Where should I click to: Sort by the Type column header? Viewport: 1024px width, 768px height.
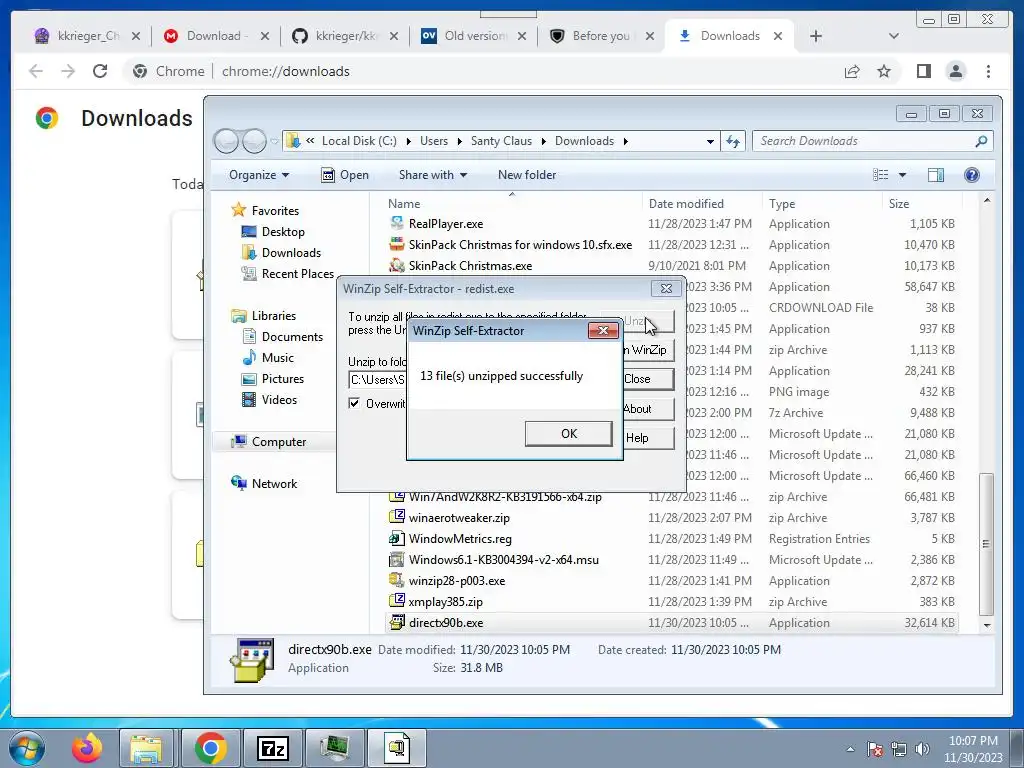[782, 204]
